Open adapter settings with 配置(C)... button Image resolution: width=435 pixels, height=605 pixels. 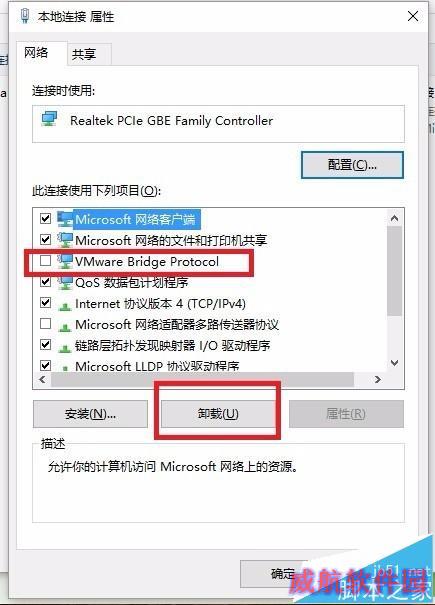point(352,165)
